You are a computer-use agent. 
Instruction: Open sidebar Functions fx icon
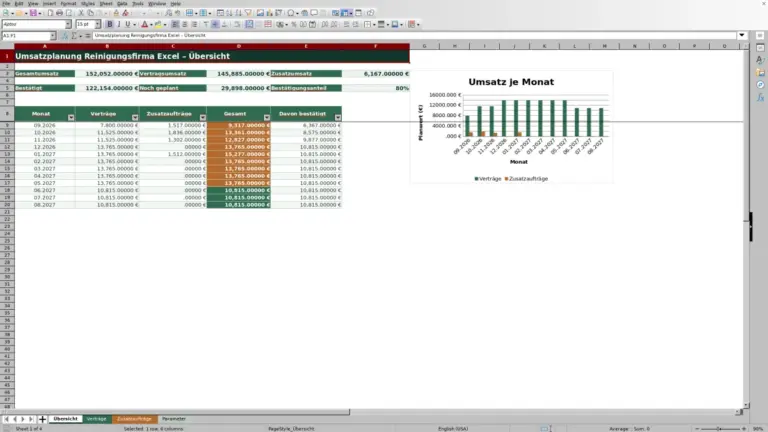[x=760, y=97]
